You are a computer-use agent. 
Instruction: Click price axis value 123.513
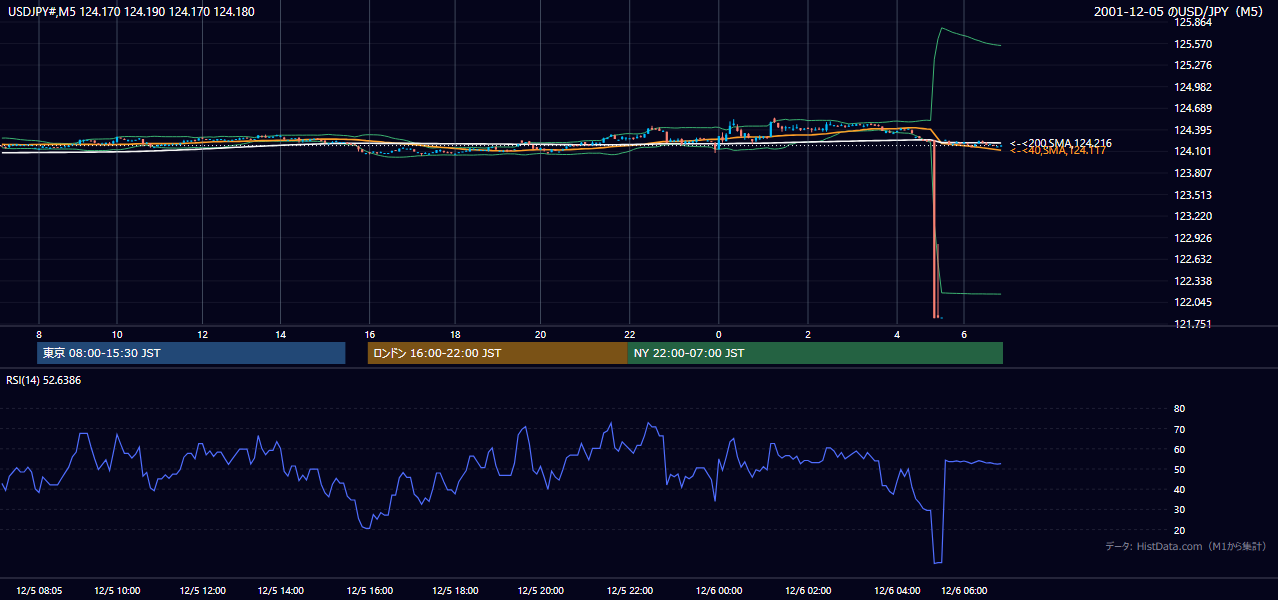coord(1193,195)
